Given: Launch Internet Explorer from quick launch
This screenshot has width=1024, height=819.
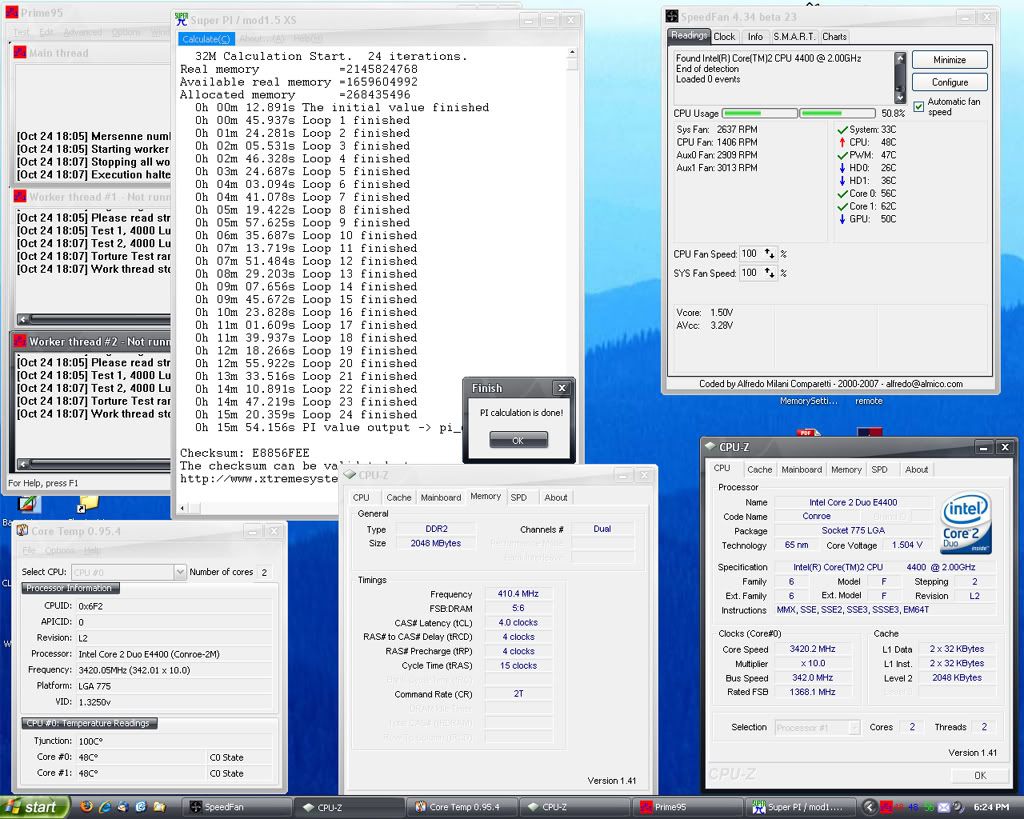Looking at the screenshot, I should (x=104, y=807).
